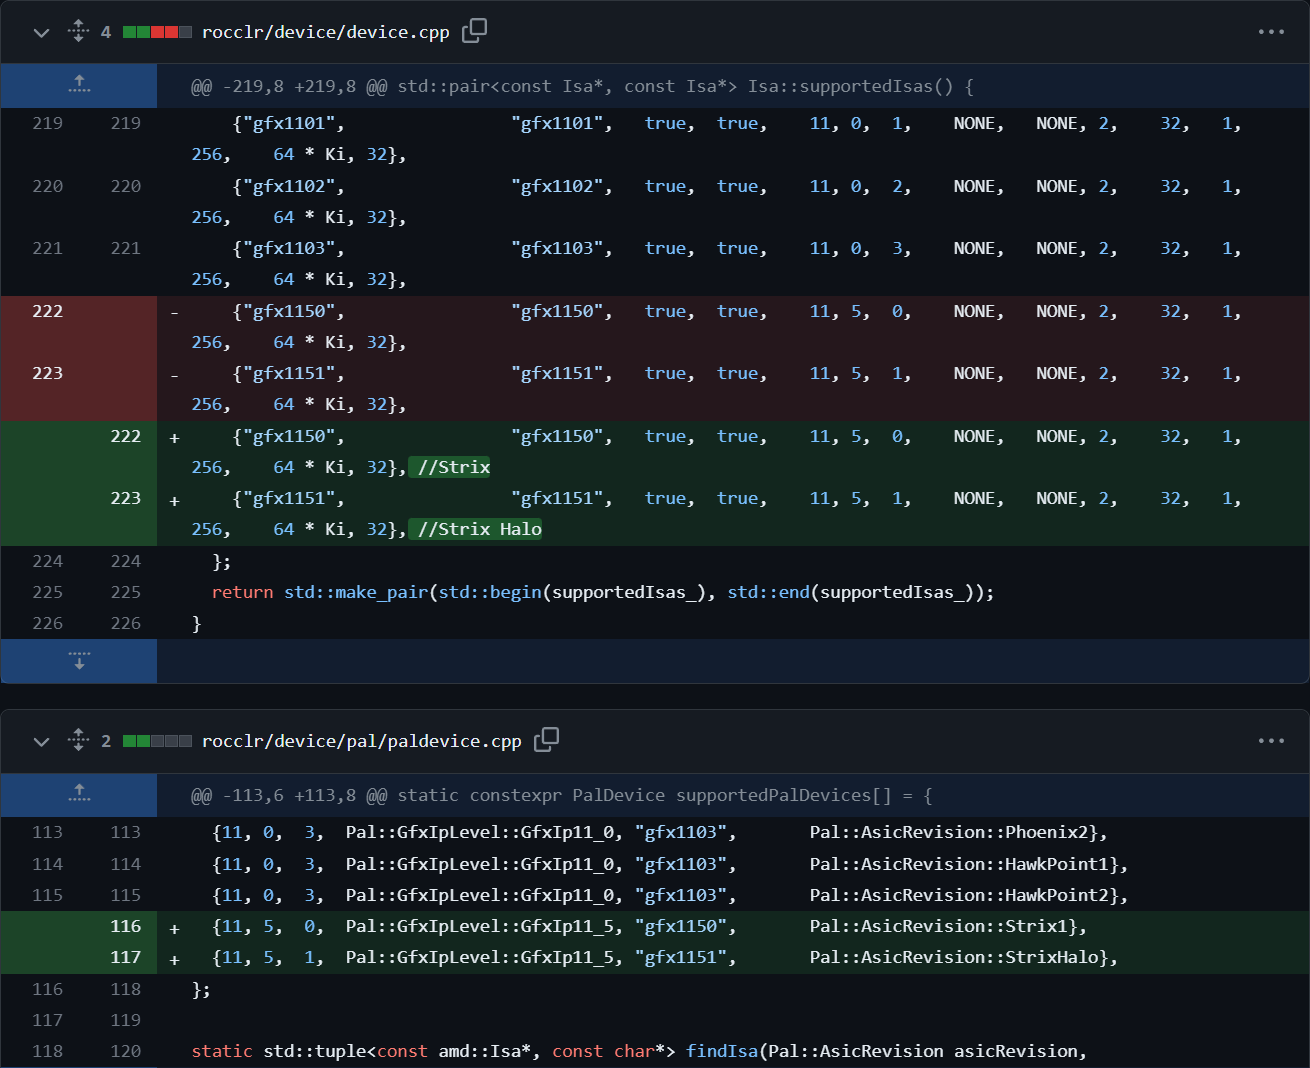1310x1068 pixels.
Task: Collapse the rocclr/device/device.cpp file diff
Action: (41, 32)
